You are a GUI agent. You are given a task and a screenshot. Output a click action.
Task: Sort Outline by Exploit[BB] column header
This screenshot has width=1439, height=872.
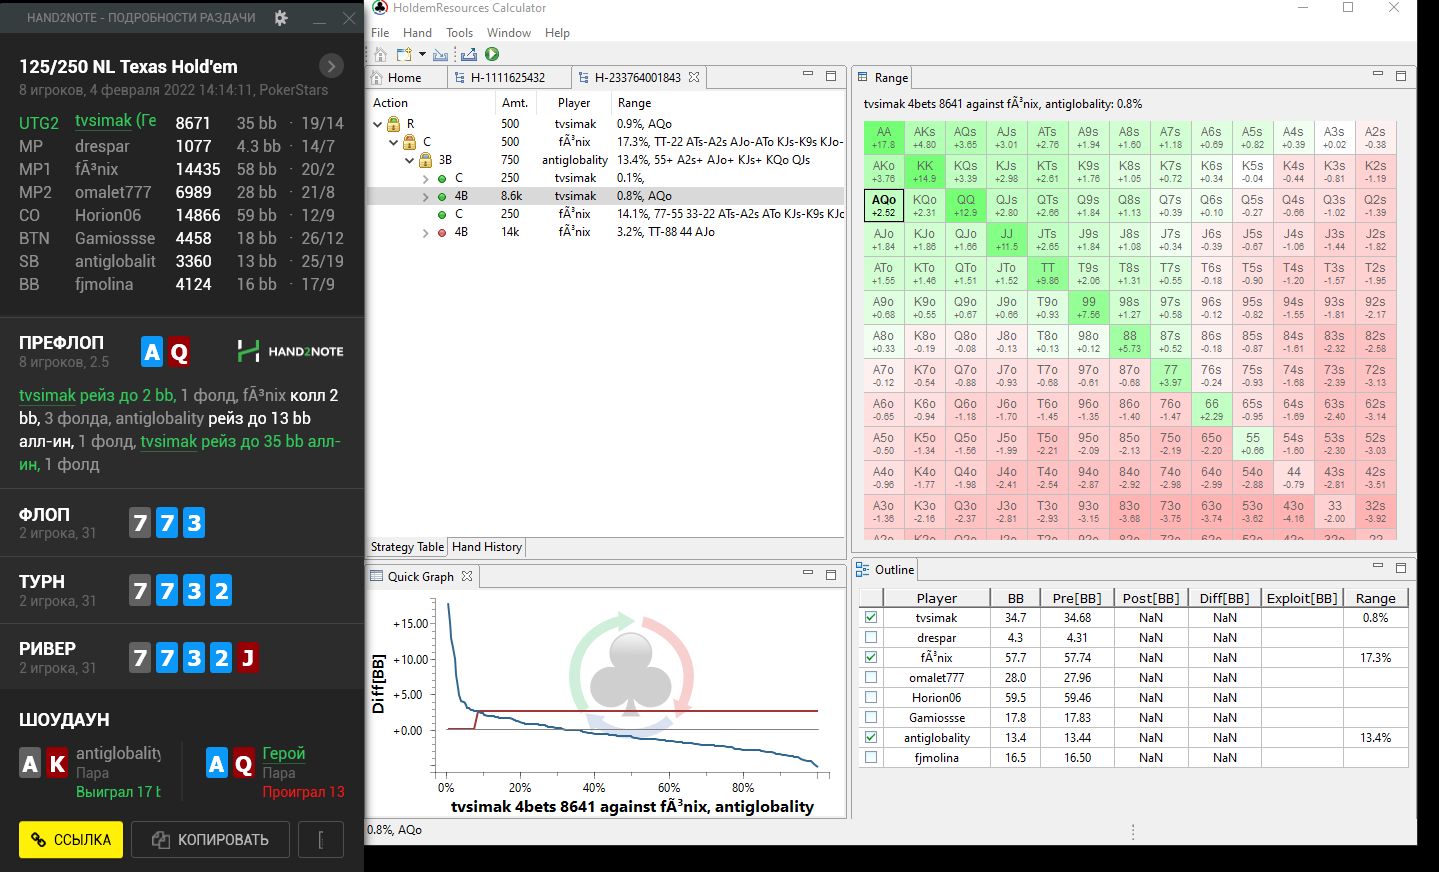point(1301,598)
